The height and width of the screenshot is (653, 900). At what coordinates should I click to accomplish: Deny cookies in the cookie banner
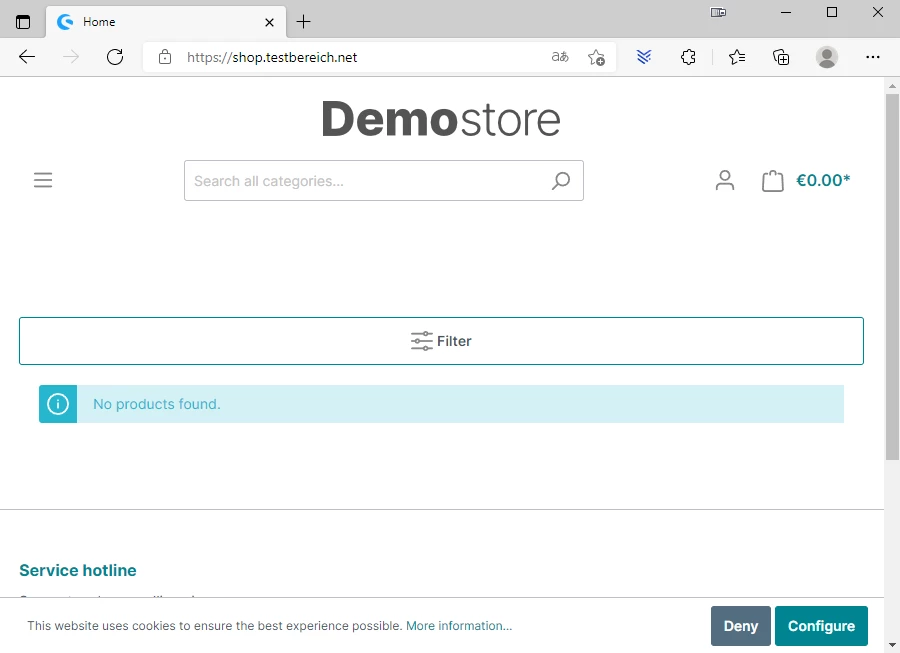tap(740, 626)
